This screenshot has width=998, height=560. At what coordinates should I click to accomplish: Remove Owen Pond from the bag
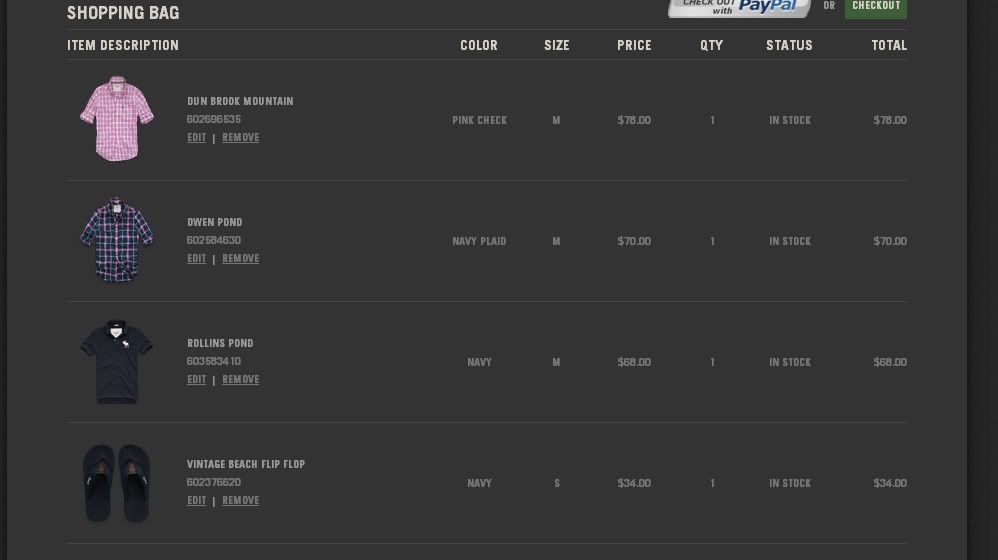pyautogui.click(x=240, y=259)
